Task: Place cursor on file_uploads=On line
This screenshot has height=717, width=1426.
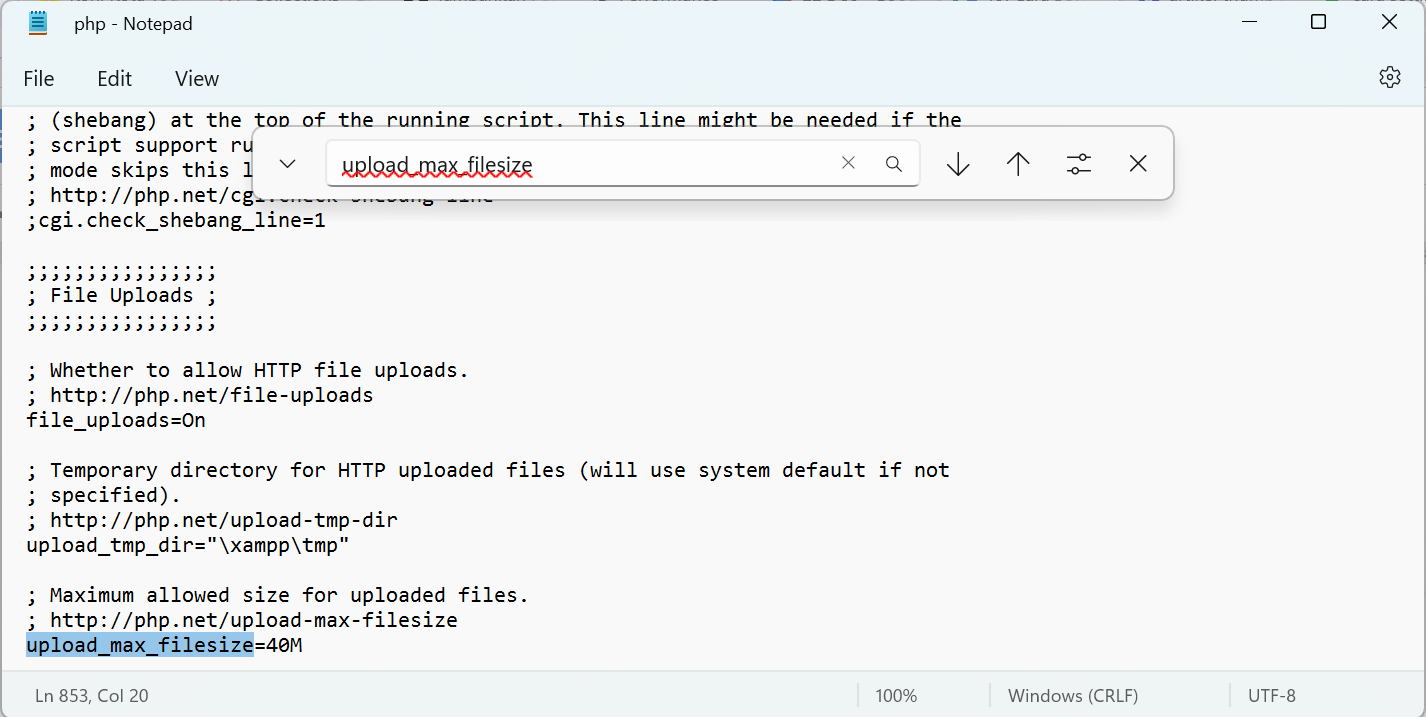Action: (116, 421)
